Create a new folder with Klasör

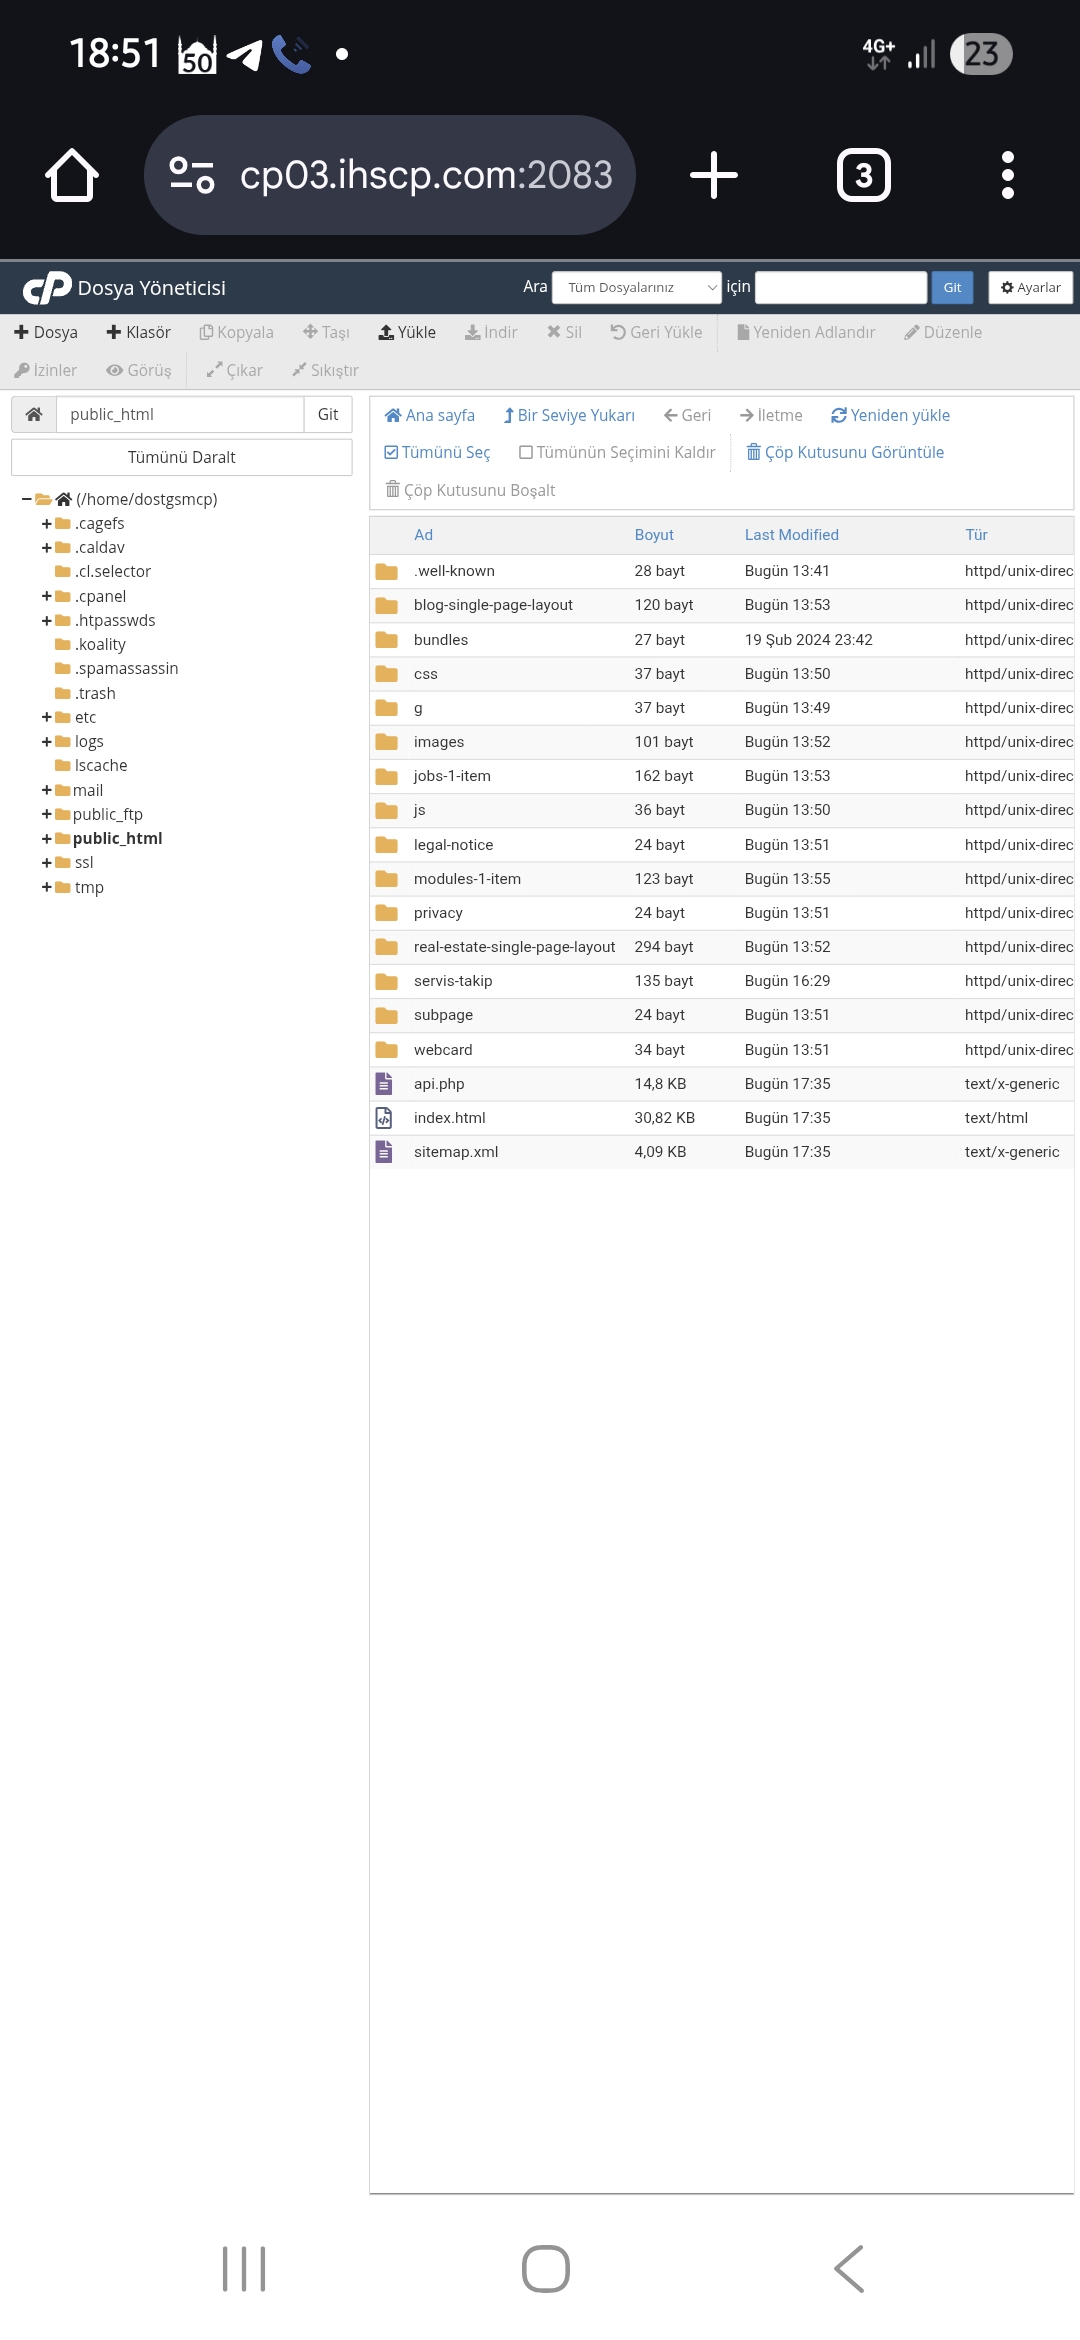coord(139,332)
